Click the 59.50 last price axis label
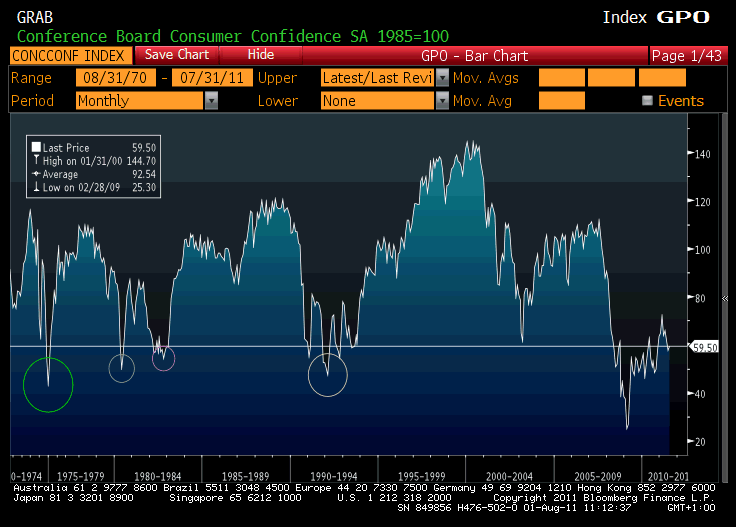This screenshot has width=736, height=527. pos(705,347)
